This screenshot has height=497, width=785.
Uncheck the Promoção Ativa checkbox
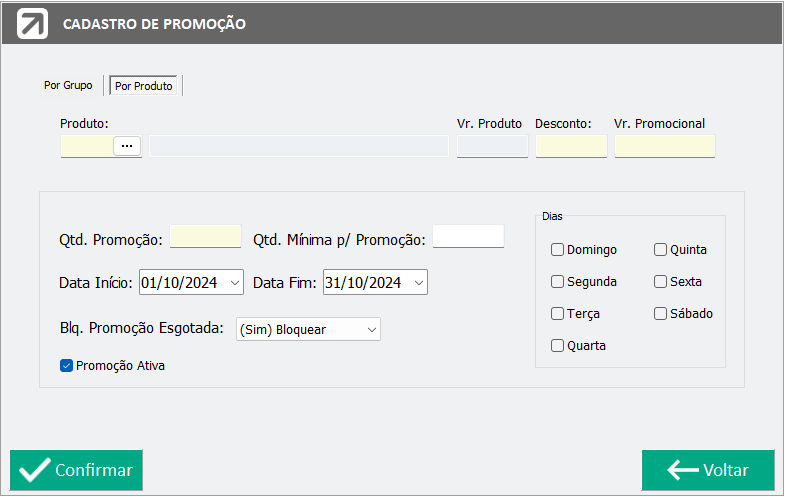67,366
